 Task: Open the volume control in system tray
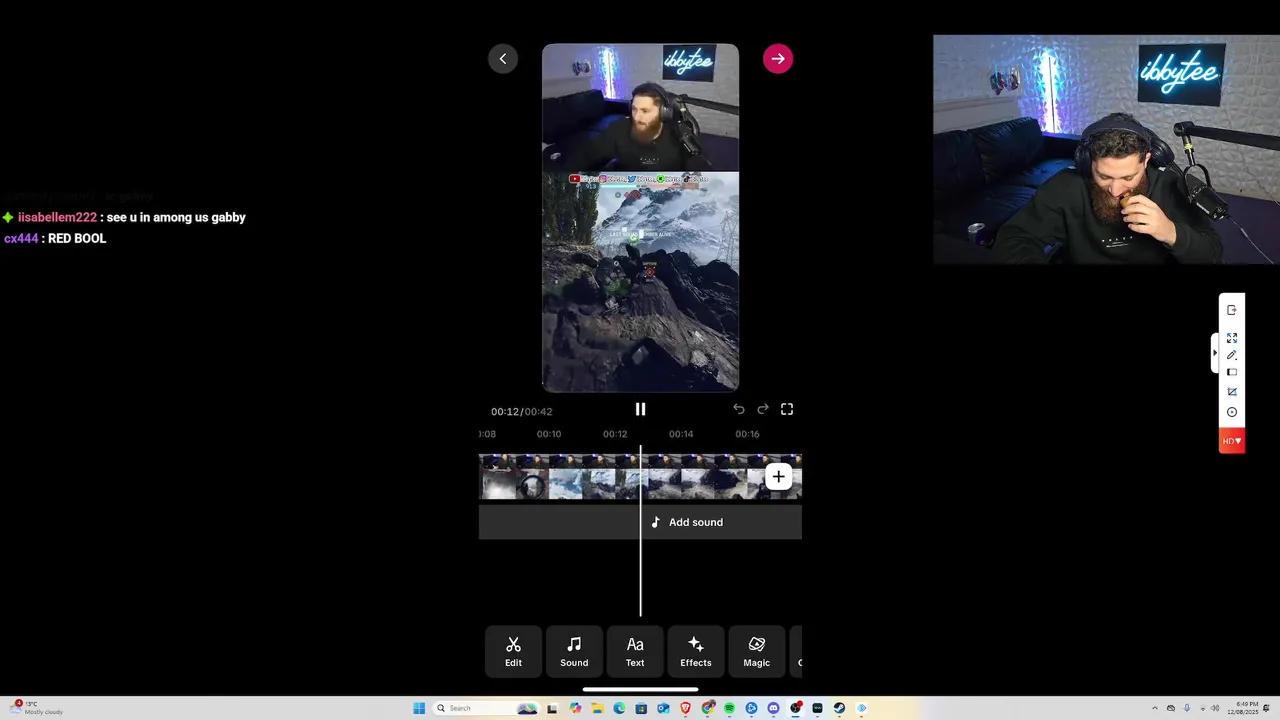[1215, 708]
